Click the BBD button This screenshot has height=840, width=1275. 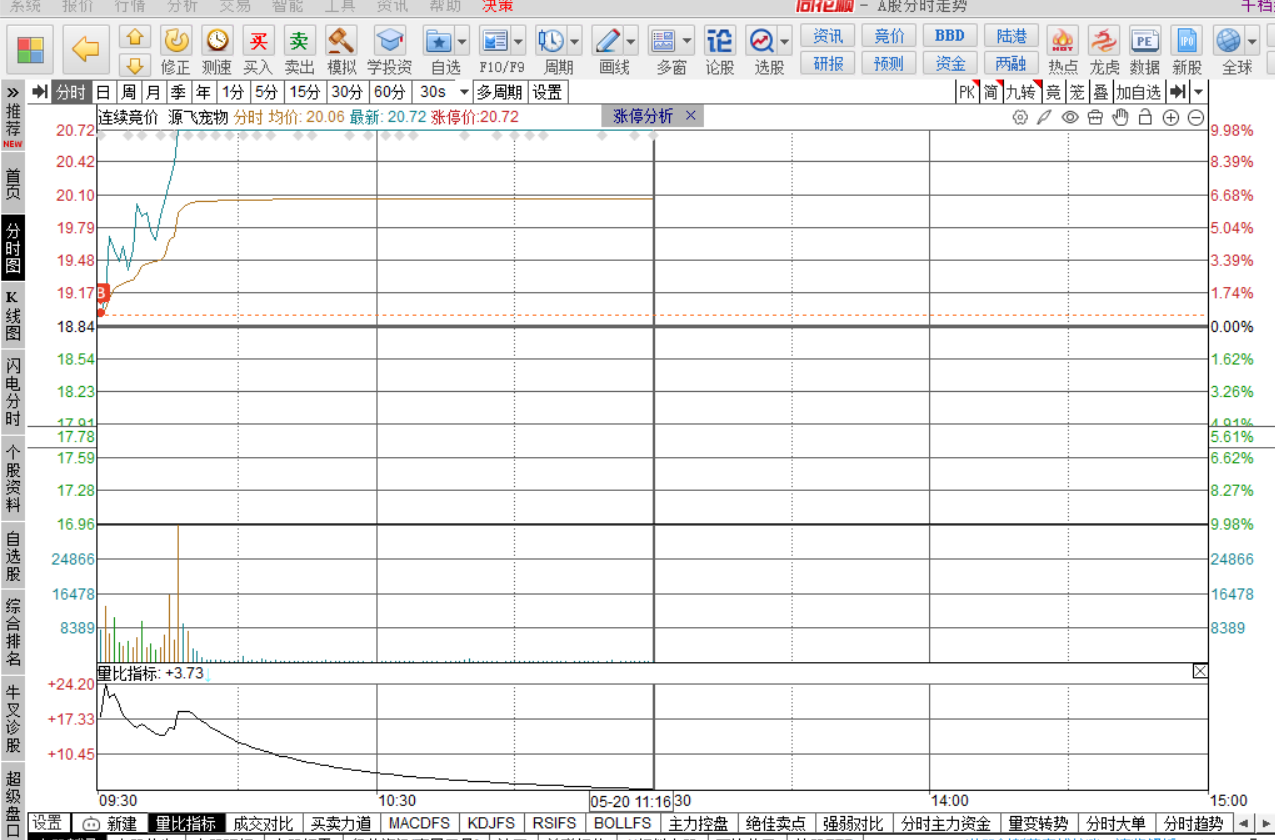[x=950, y=36]
